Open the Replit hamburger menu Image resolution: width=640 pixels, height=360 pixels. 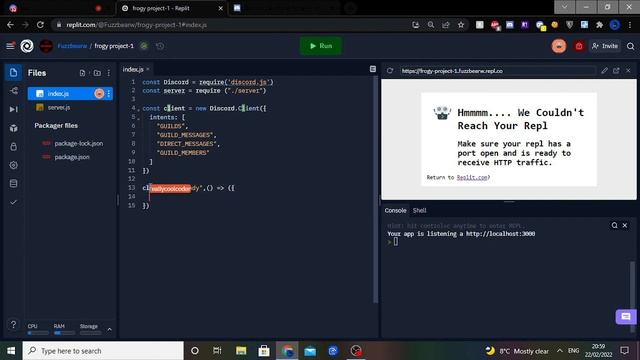pos(10,46)
